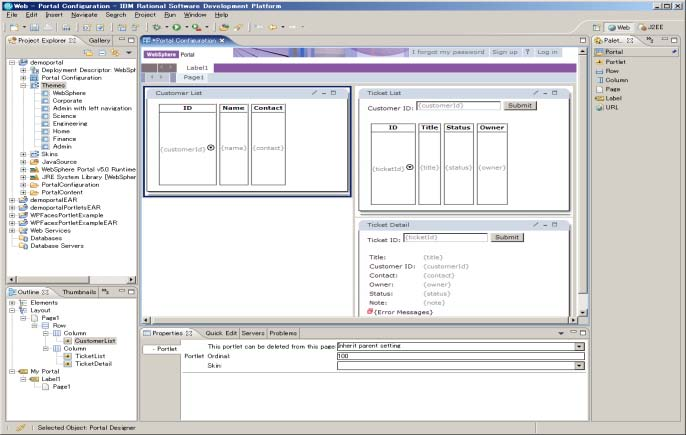686x435 pixels.
Task: Click the Open Perspective icon
Action: pos(596,28)
